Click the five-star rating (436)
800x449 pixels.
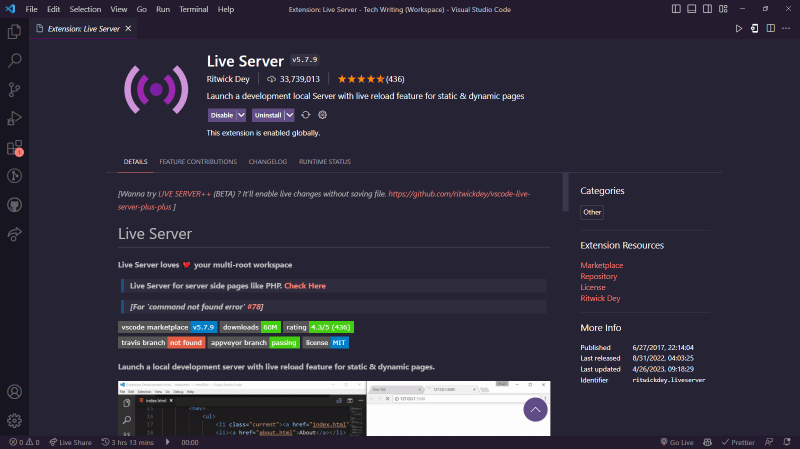tap(371, 79)
